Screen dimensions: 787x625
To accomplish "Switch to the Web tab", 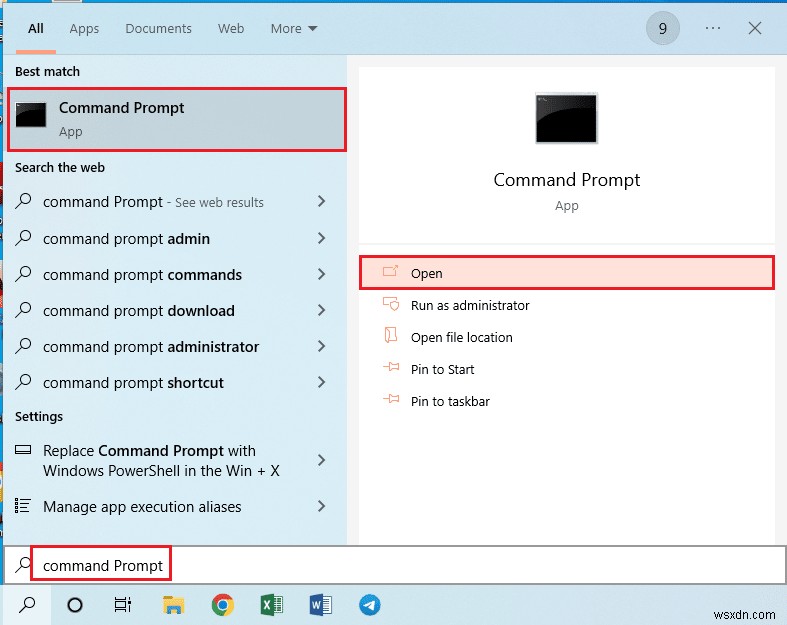I will click(231, 29).
